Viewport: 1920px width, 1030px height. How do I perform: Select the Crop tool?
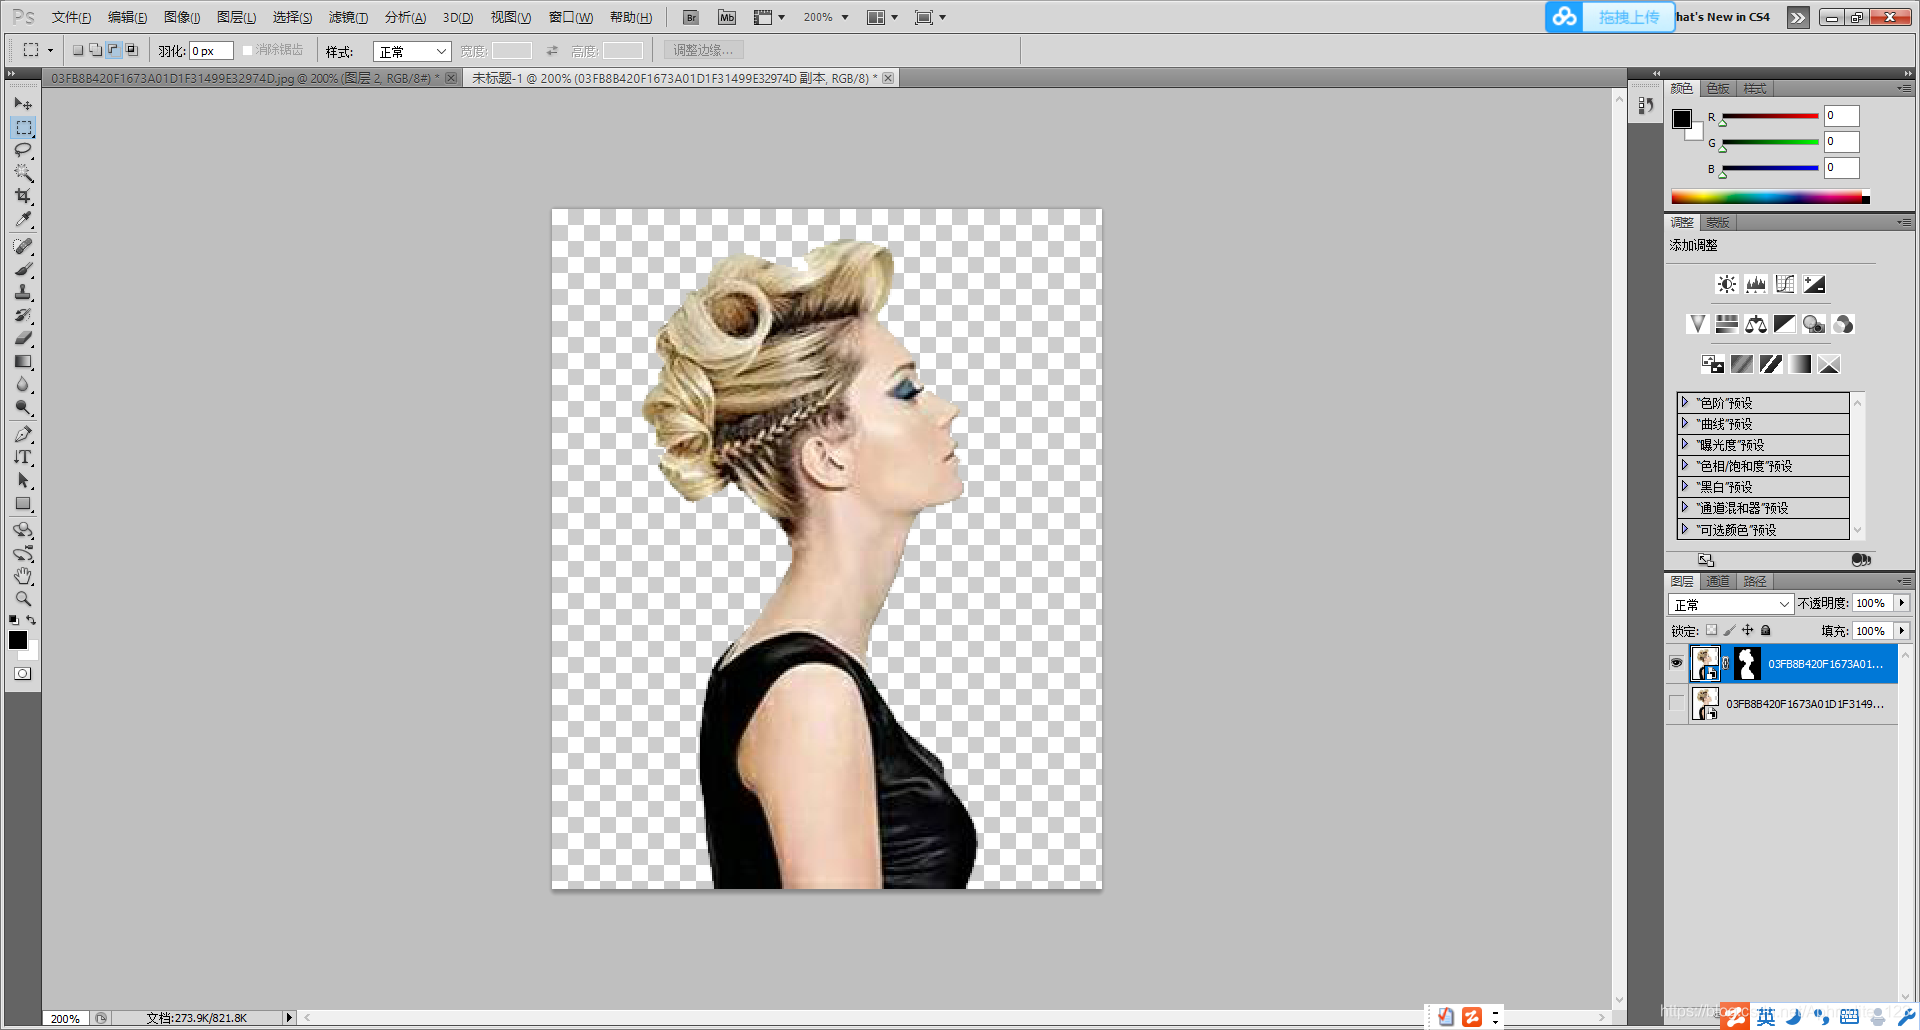click(x=23, y=196)
